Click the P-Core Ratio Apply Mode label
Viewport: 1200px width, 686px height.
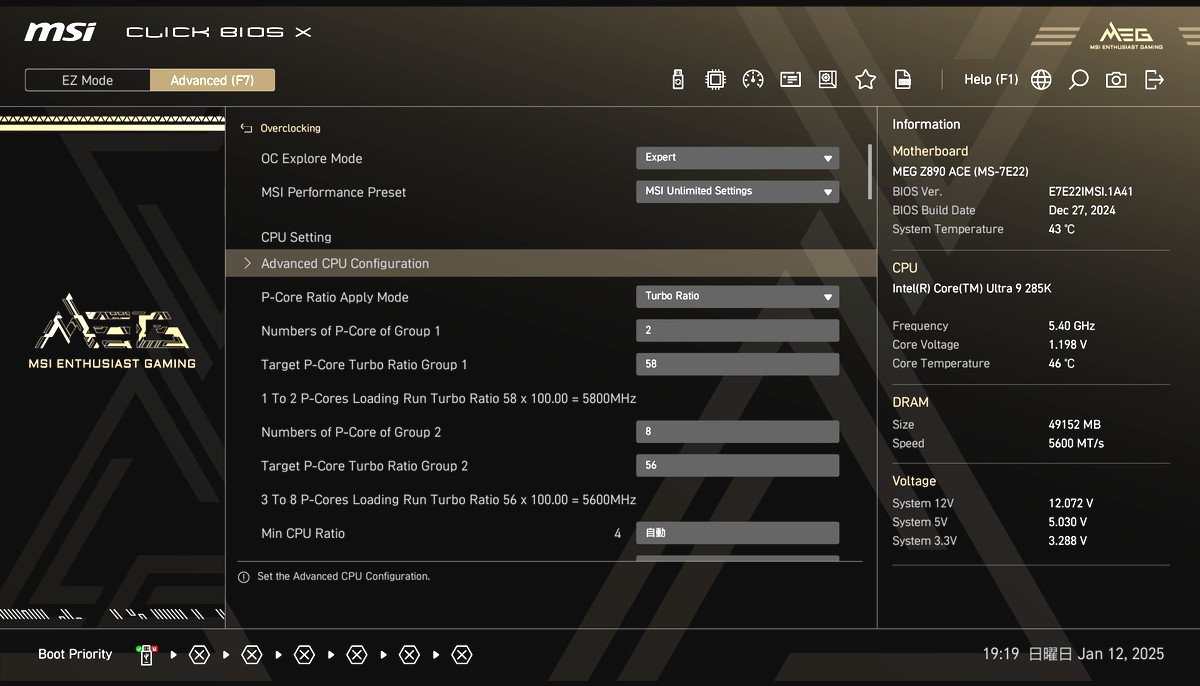click(x=335, y=297)
